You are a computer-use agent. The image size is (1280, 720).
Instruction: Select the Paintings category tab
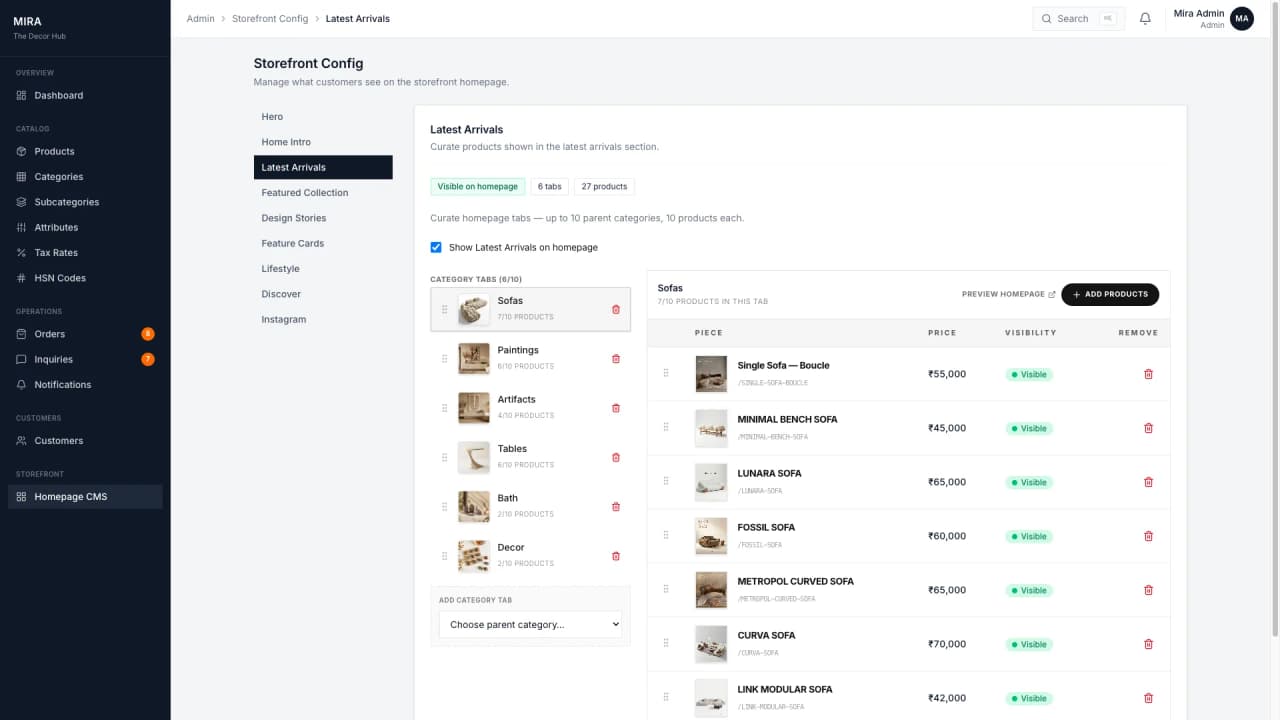tap(531, 358)
